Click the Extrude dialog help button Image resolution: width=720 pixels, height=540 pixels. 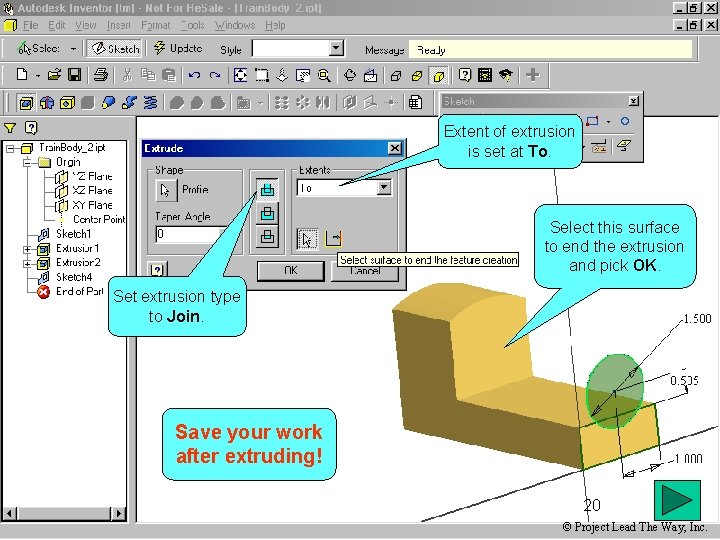[x=158, y=270]
